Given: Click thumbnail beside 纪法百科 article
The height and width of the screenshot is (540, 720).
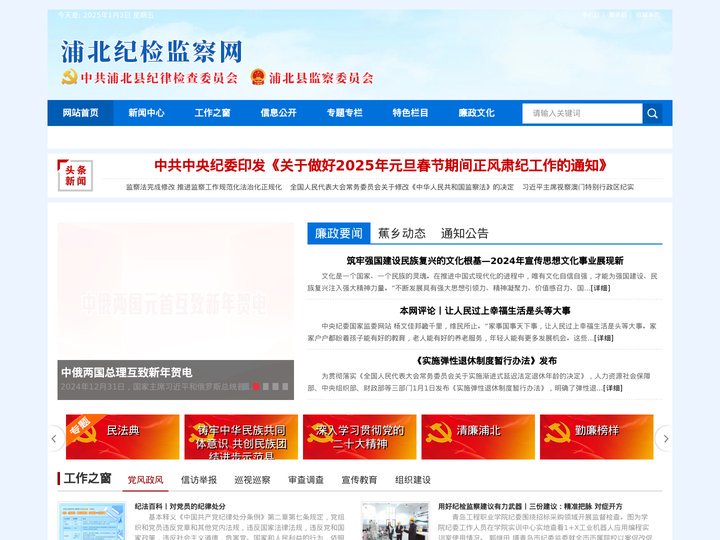Looking at the screenshot, I should pos(91,521).
